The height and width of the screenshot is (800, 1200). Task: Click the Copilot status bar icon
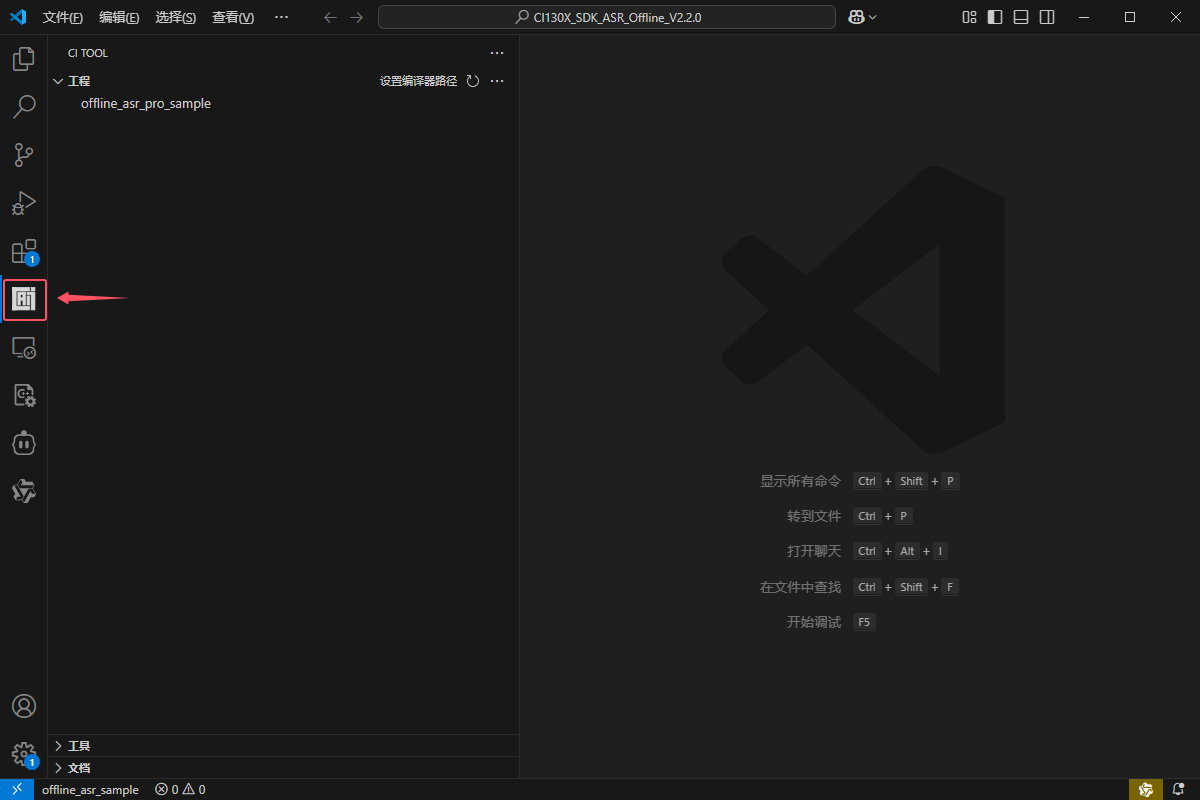pyautogui.click(x=1146, y=790)
